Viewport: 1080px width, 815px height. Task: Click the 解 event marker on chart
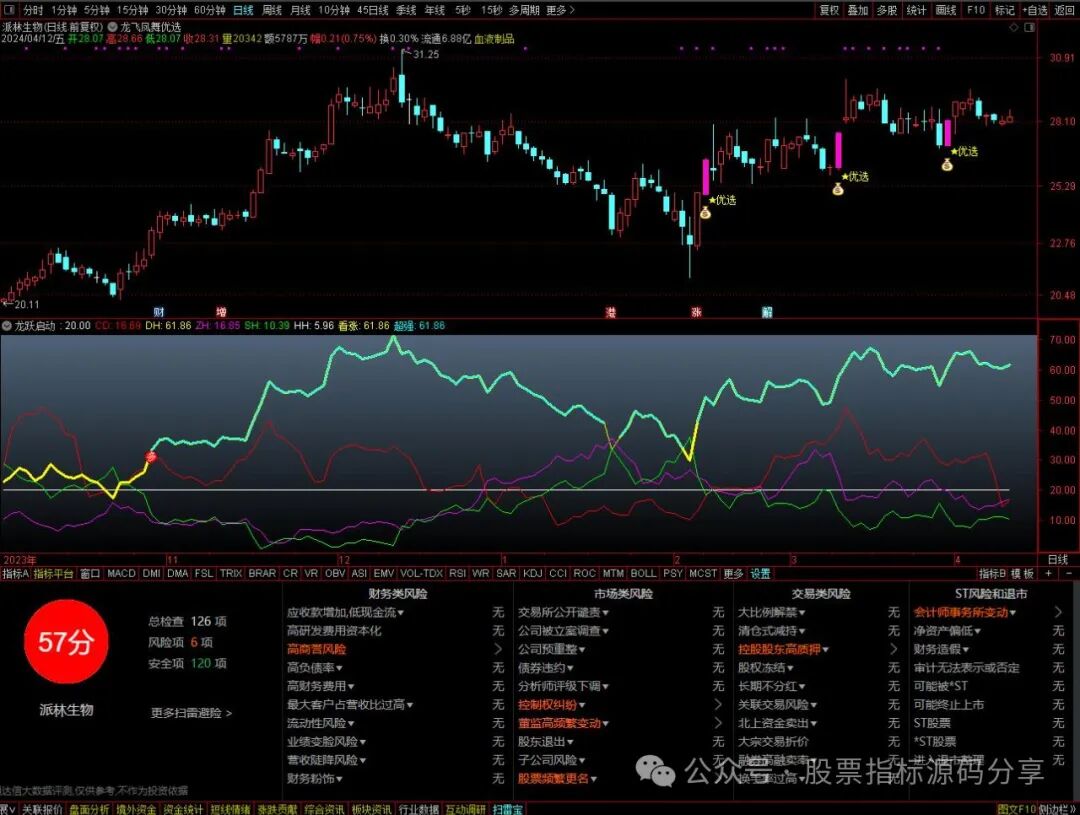(767, 312)
